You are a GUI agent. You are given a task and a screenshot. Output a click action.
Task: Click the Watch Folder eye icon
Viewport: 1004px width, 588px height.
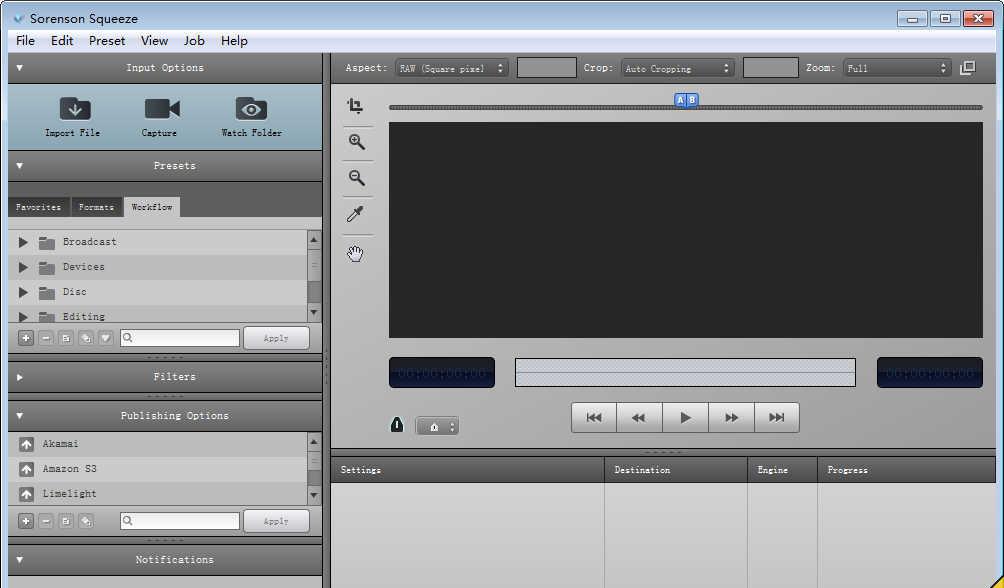tap(251, 109)
